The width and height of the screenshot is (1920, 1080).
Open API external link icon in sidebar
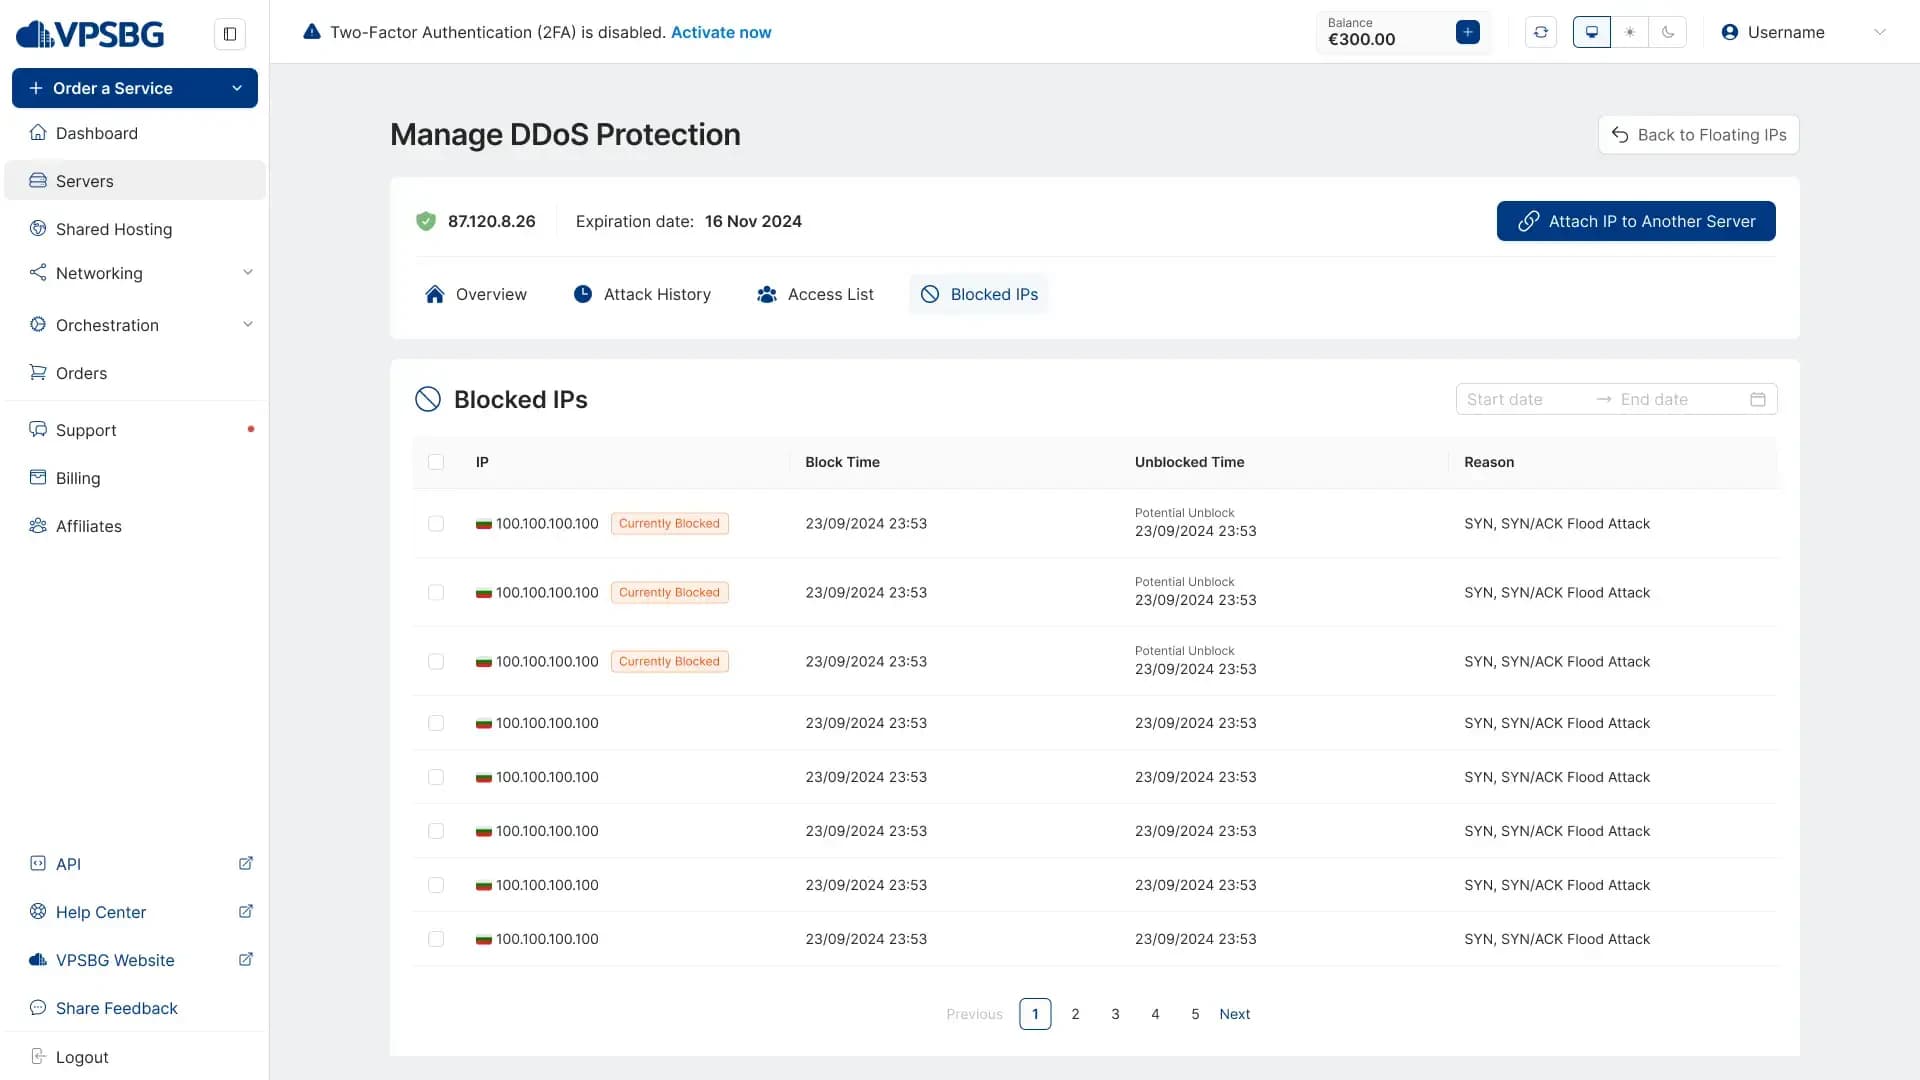click(245, 863)
